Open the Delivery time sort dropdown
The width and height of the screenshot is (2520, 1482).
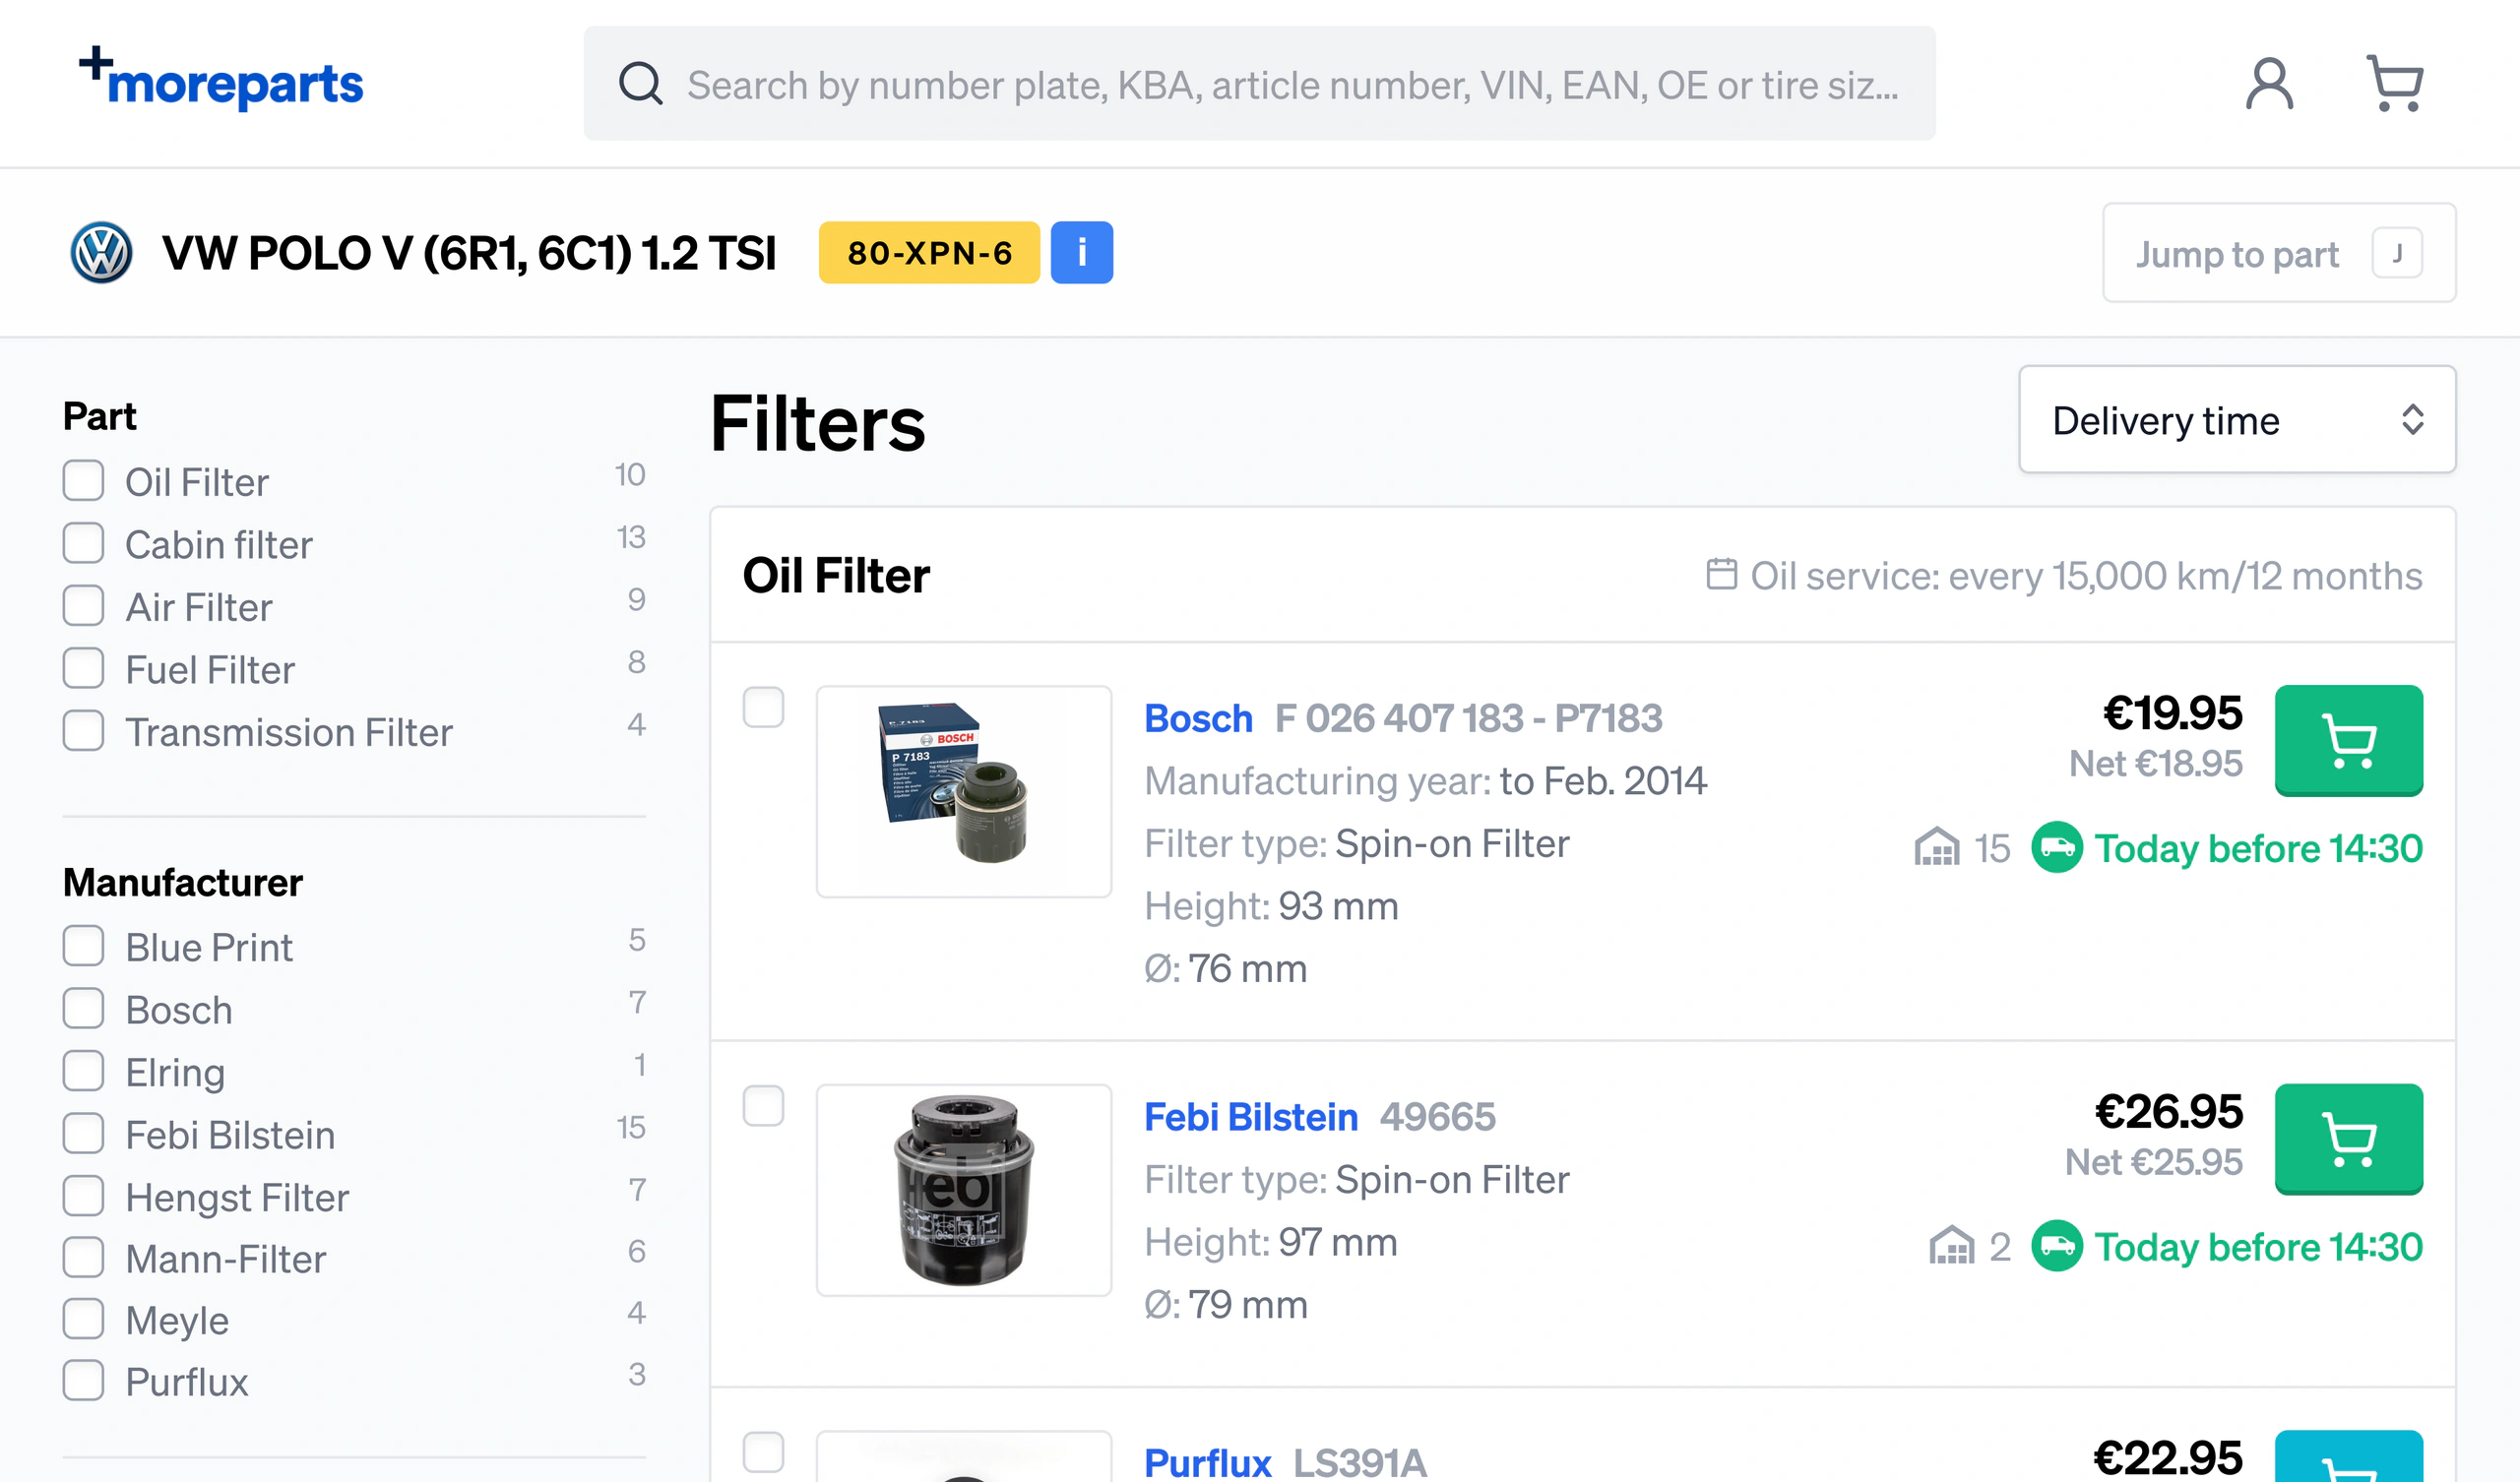coord(2237,420)
